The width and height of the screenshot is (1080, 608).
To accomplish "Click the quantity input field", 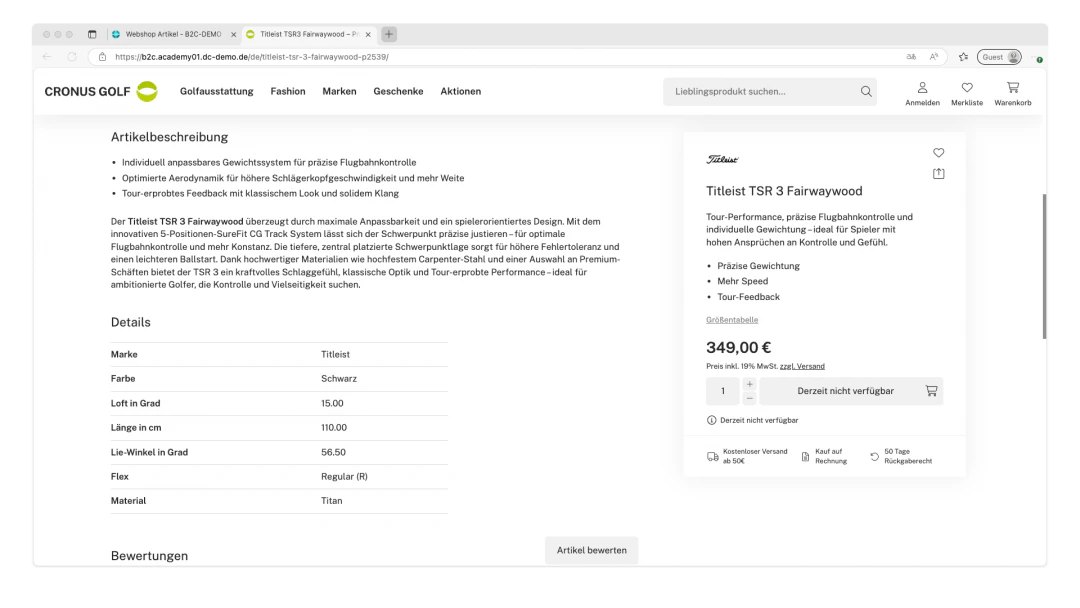I will (x=723, y=391).
